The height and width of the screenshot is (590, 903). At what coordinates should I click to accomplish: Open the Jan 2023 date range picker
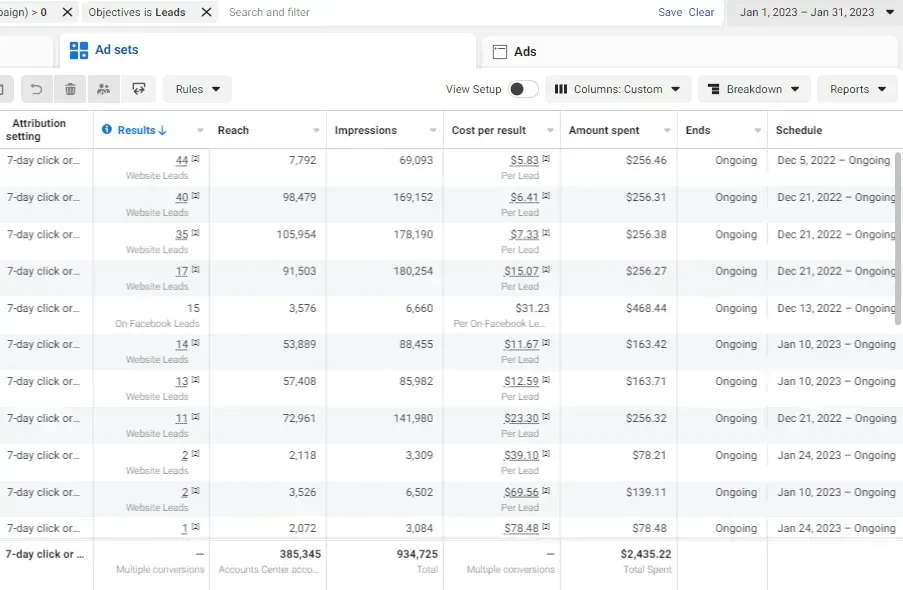(816, 12)
